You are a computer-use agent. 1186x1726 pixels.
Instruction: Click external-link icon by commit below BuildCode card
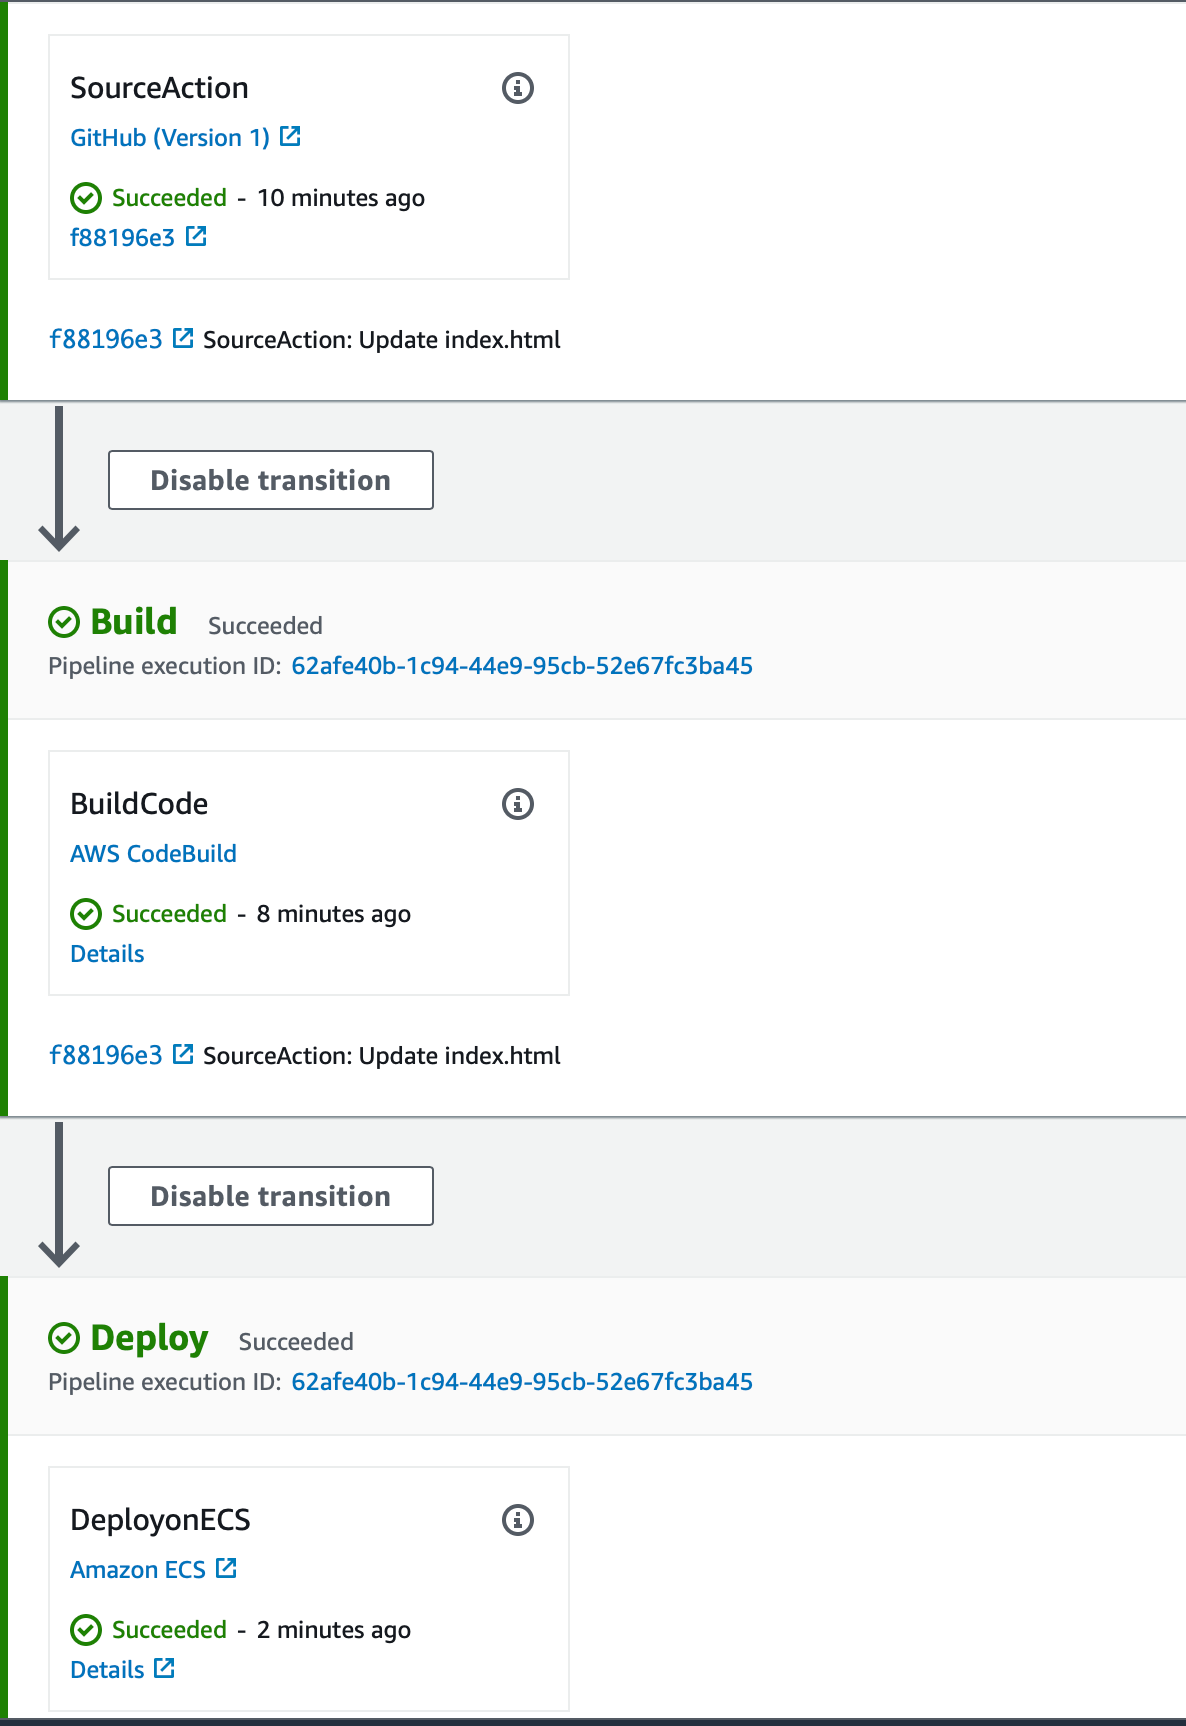coord(183,1054)
